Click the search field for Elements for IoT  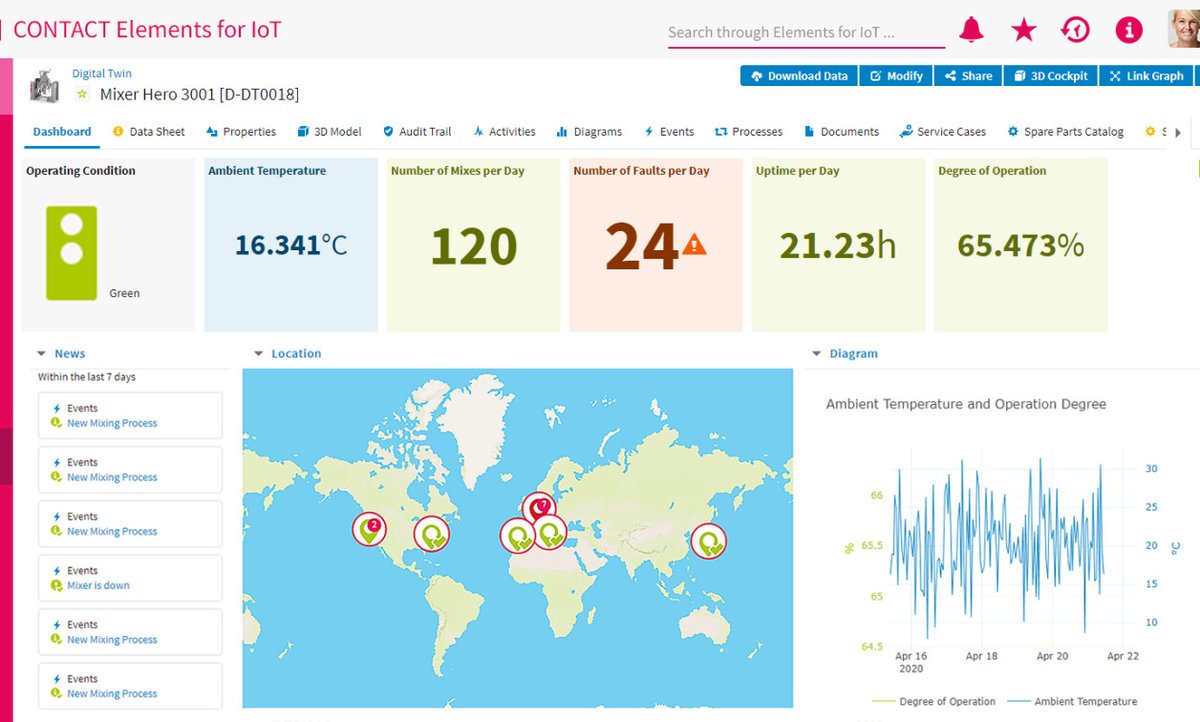point(806,31)
